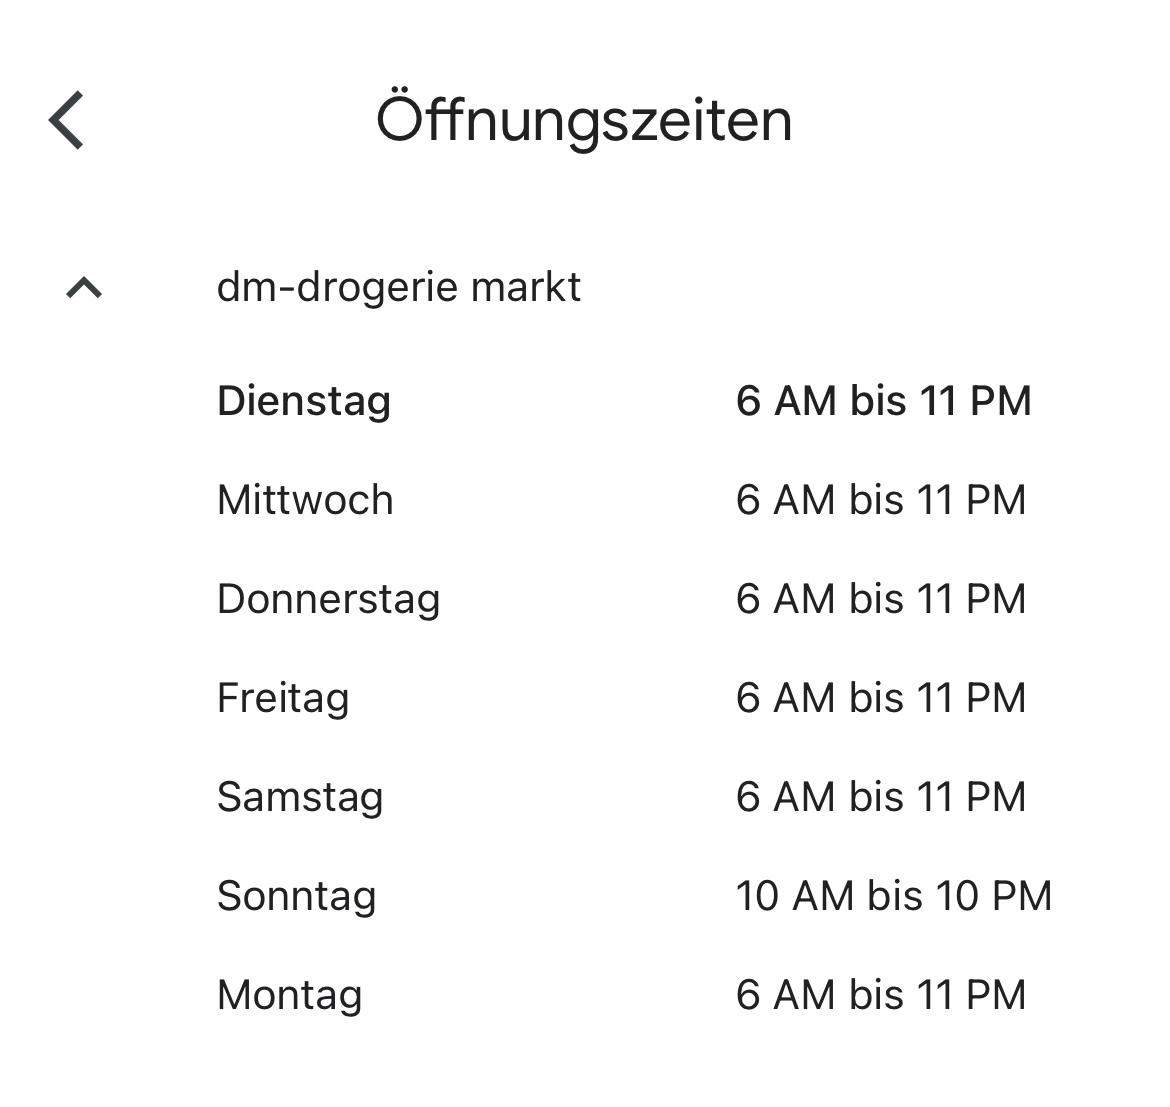Click the upward chevron beside dm-drogerie markt
This screenshot has width=1170, height=1107.
(x=83, y=289)
